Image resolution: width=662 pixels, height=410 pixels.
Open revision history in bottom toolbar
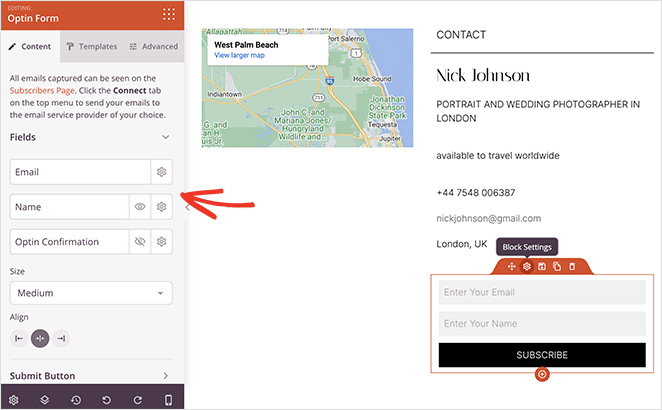click(76, 399)
